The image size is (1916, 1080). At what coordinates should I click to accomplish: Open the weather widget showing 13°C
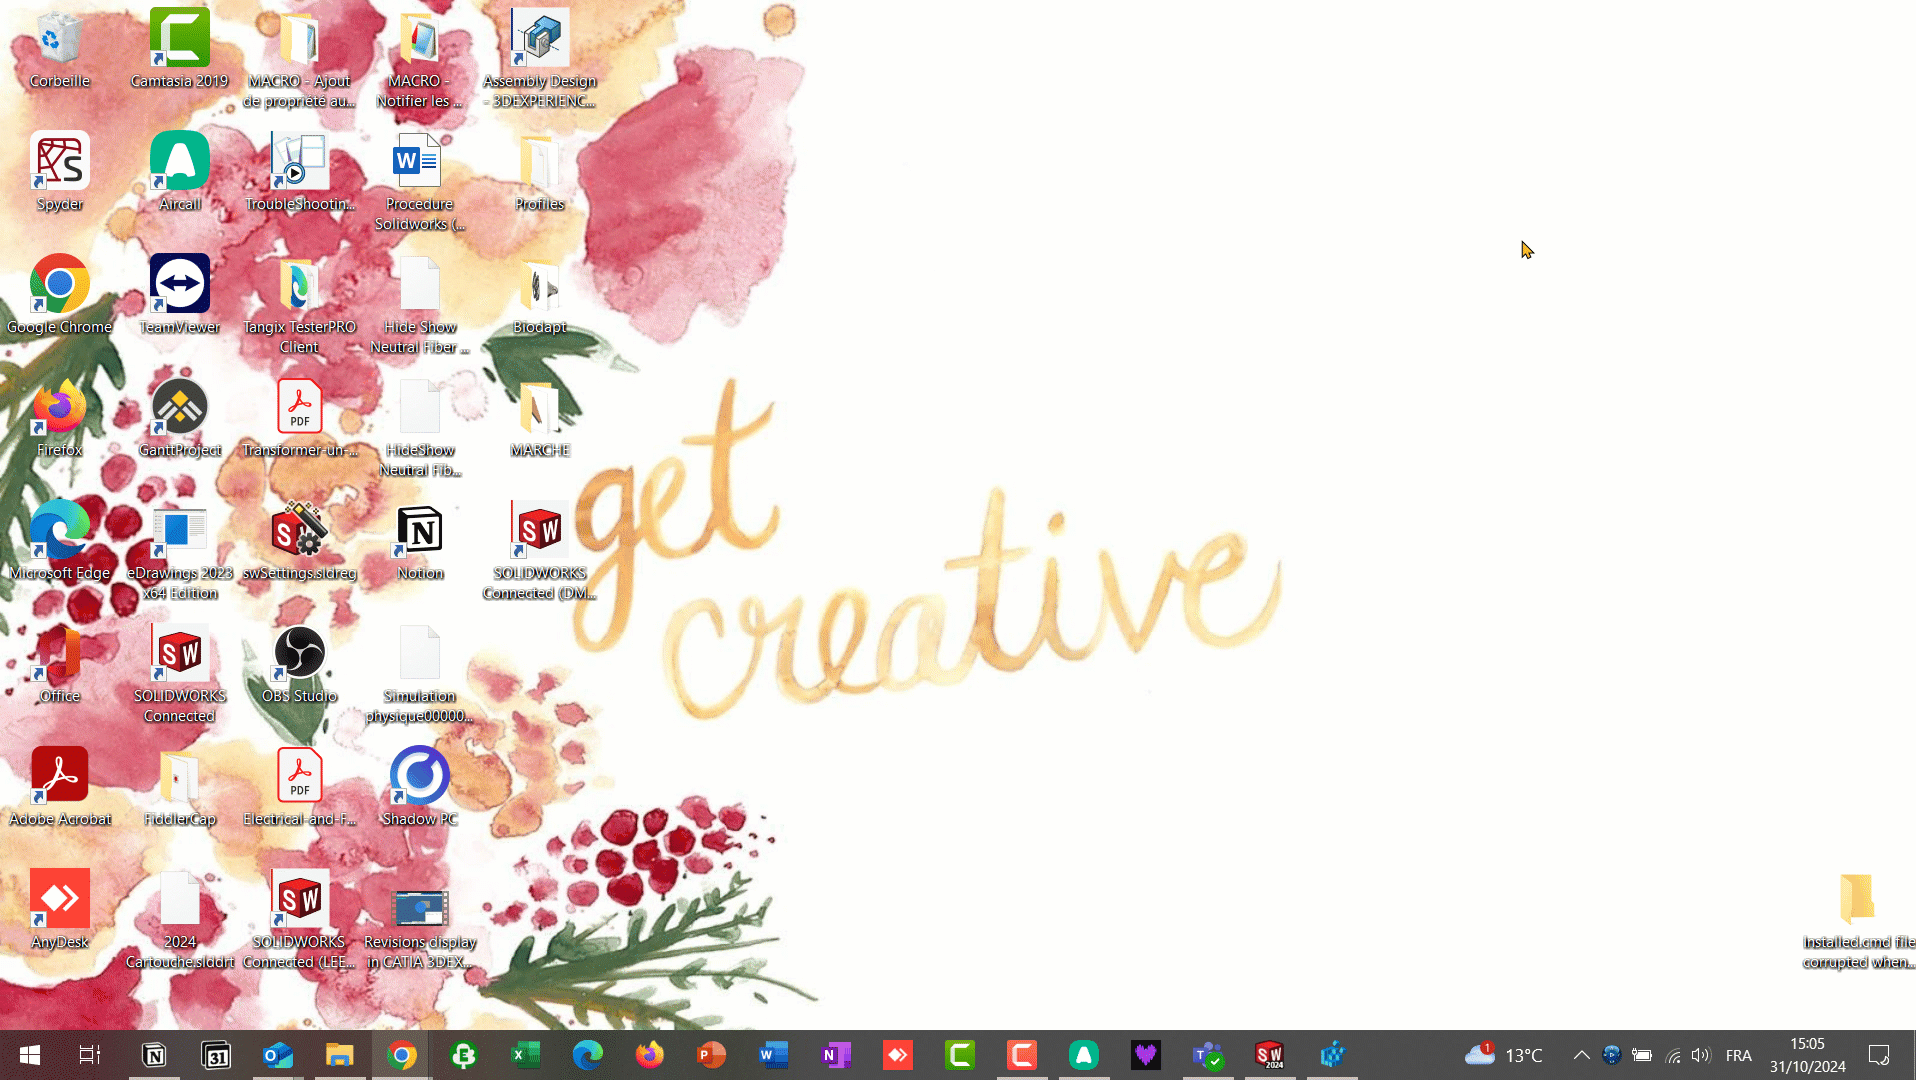1503,1055
